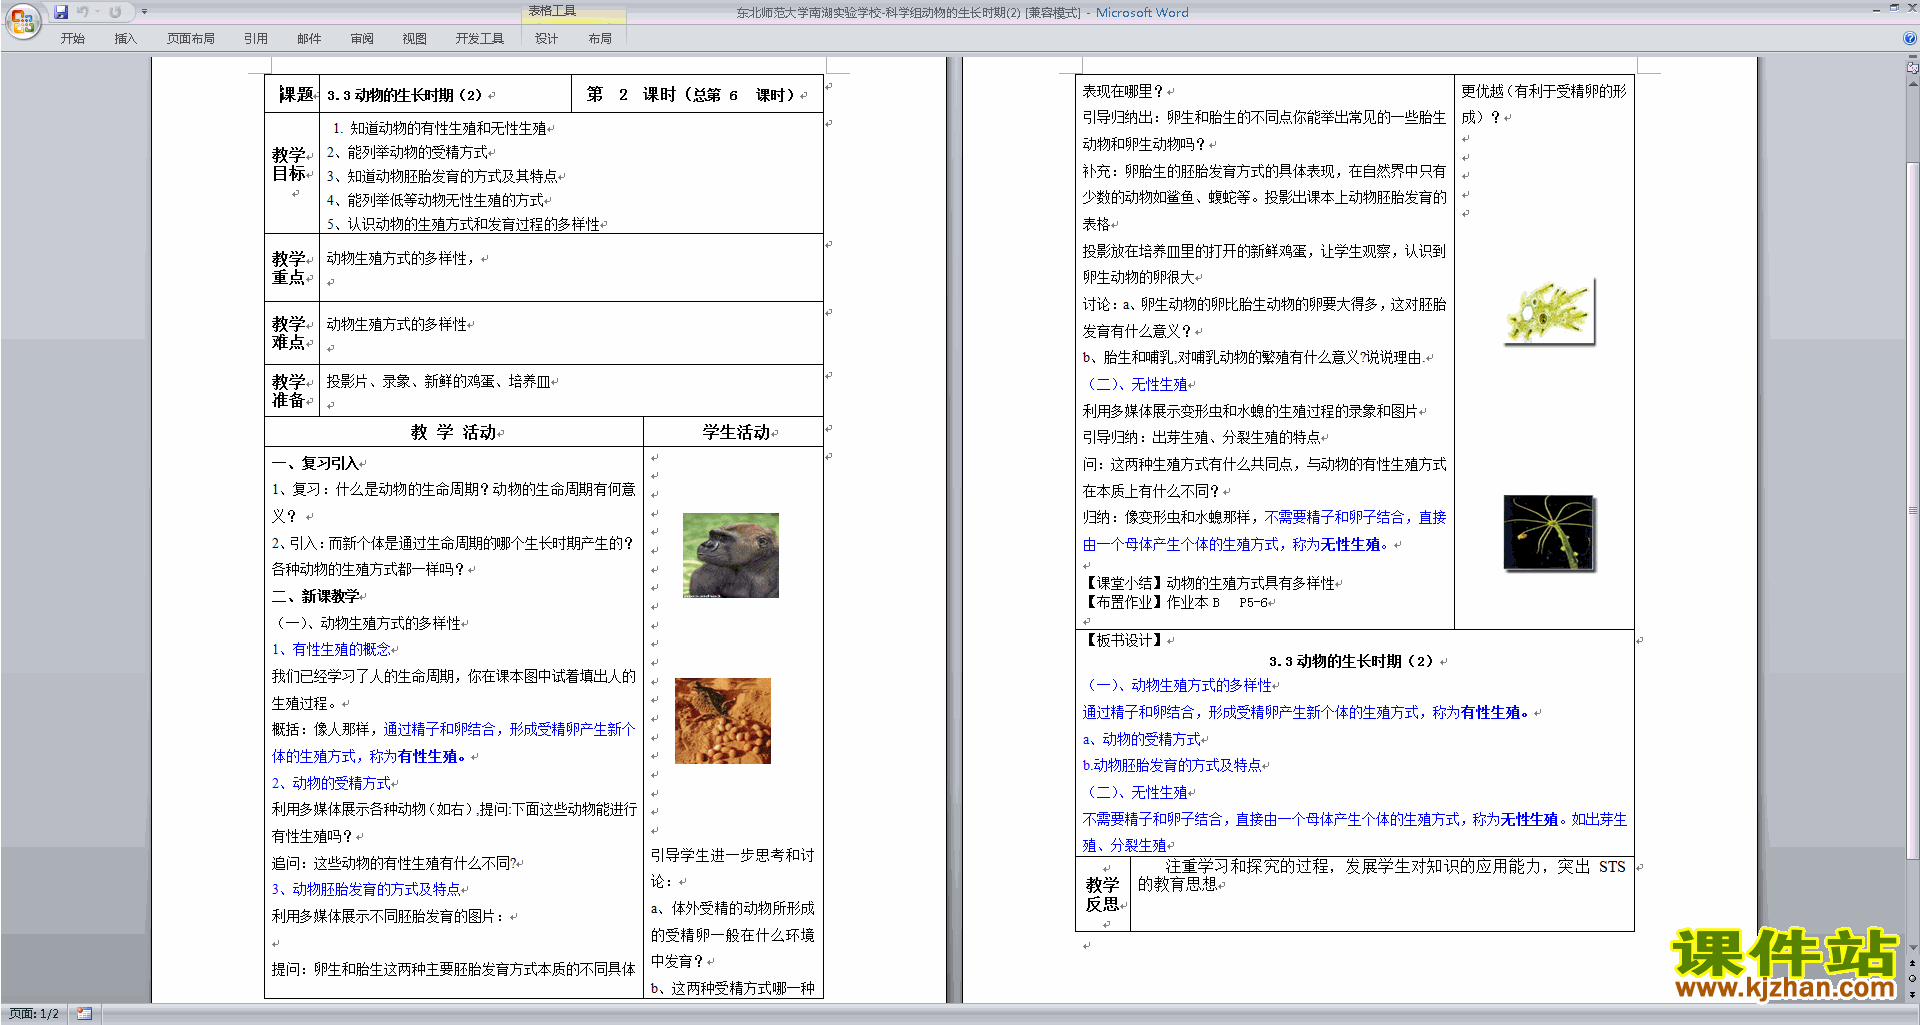Click the Undo arrow icon
This screenshot has width=1920, height=1025.
(x=83, y=12)
